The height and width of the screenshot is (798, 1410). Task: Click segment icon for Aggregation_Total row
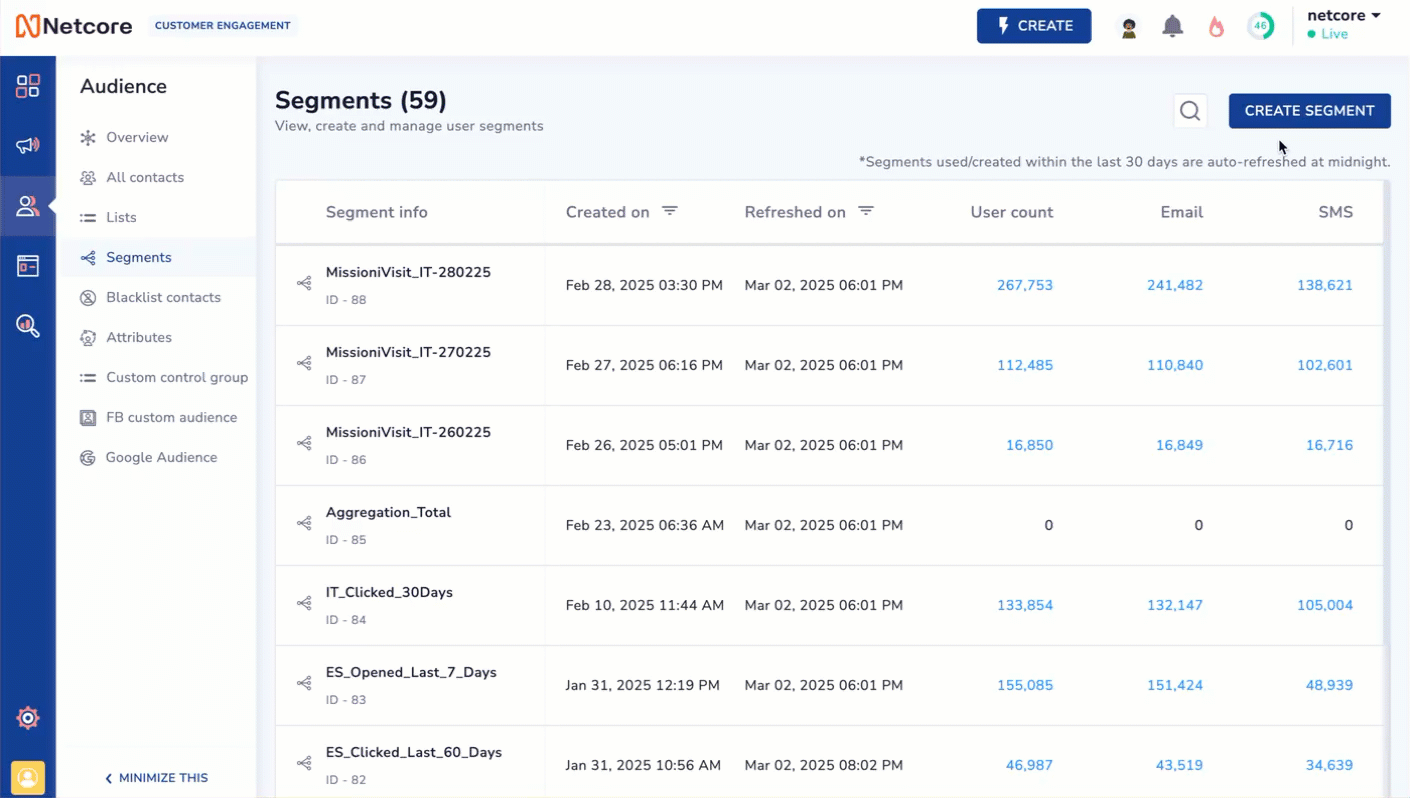pos(304,524)
